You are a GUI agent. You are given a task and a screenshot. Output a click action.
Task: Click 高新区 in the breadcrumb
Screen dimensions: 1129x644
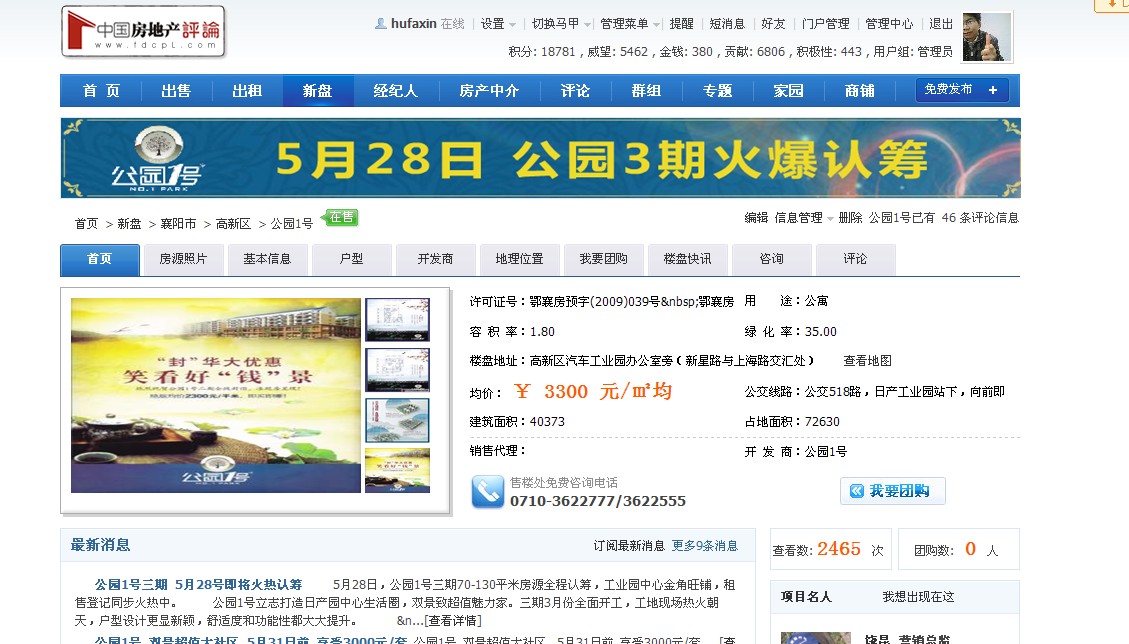(233, 224)
